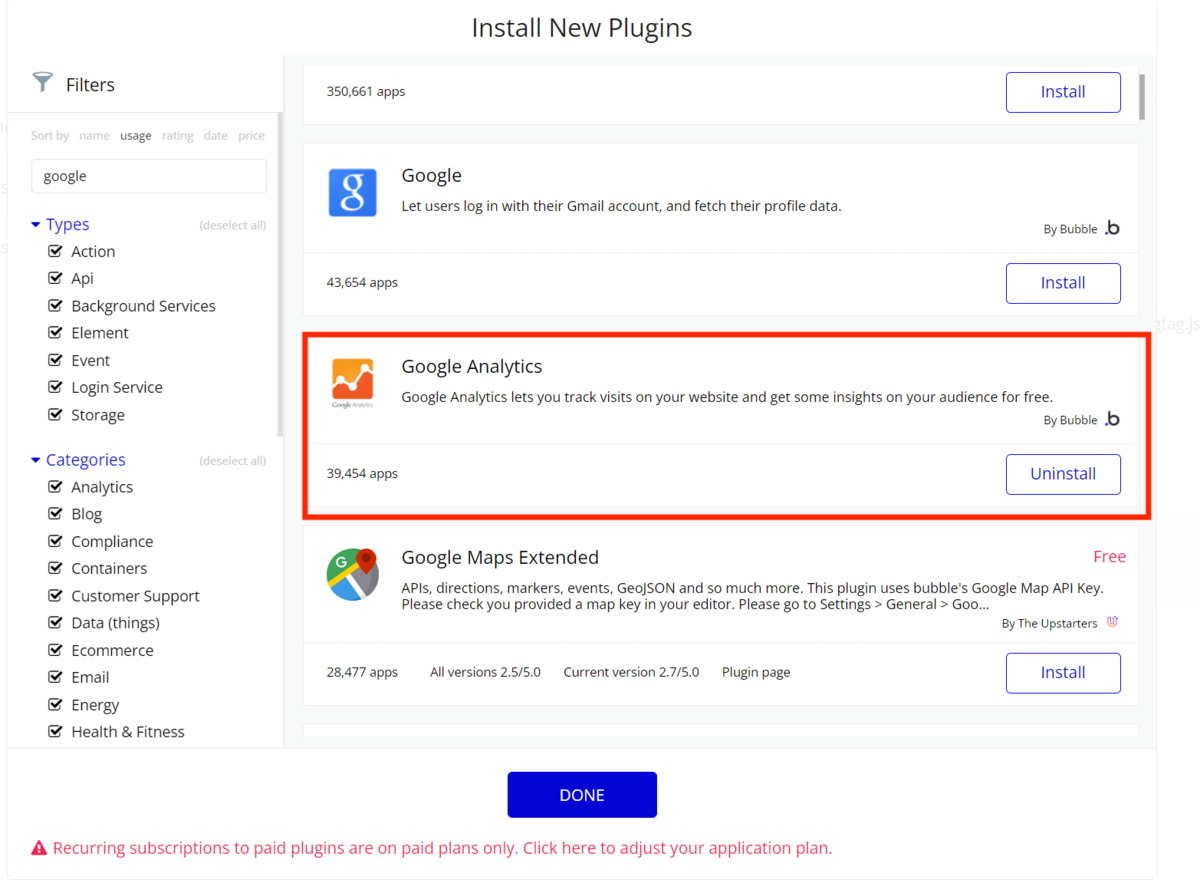Click All versions 2.5/5.0 rating
Viewport: 1200px width, 883px height.
click(485, 672)
